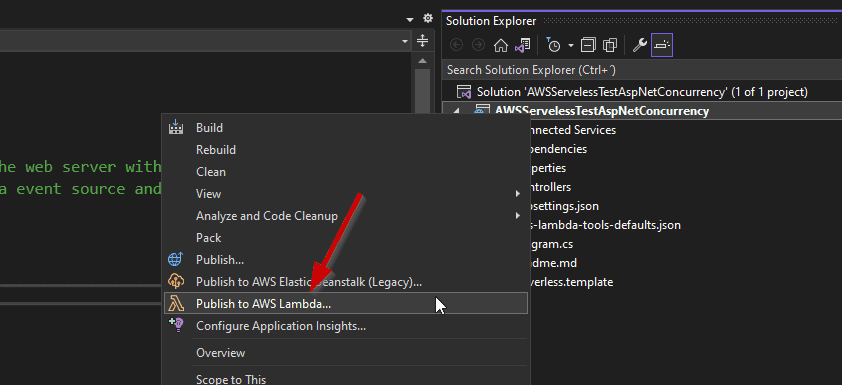Click the Application Insights lightbulb icon
The width and height of the screenshot is (842, 385).
(x=176, y=325)
